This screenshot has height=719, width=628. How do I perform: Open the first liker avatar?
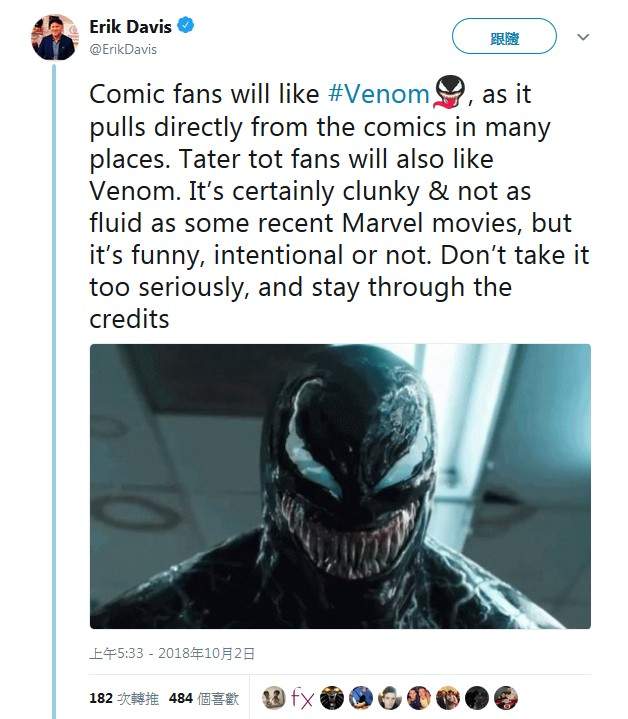click(x=273, y=696)
